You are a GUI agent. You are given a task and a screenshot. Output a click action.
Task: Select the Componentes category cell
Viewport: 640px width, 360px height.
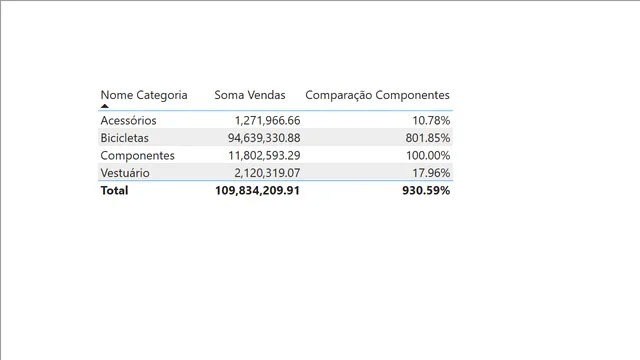pyautogui.click(x=138, y=156)
